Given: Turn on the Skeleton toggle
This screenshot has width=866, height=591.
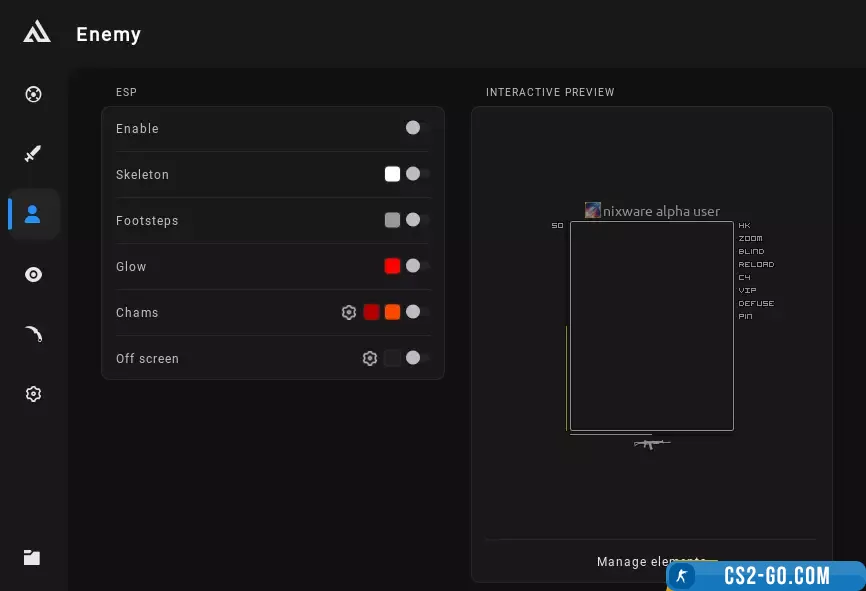Looking at the screenshot, I should click(x=417, y=174).
